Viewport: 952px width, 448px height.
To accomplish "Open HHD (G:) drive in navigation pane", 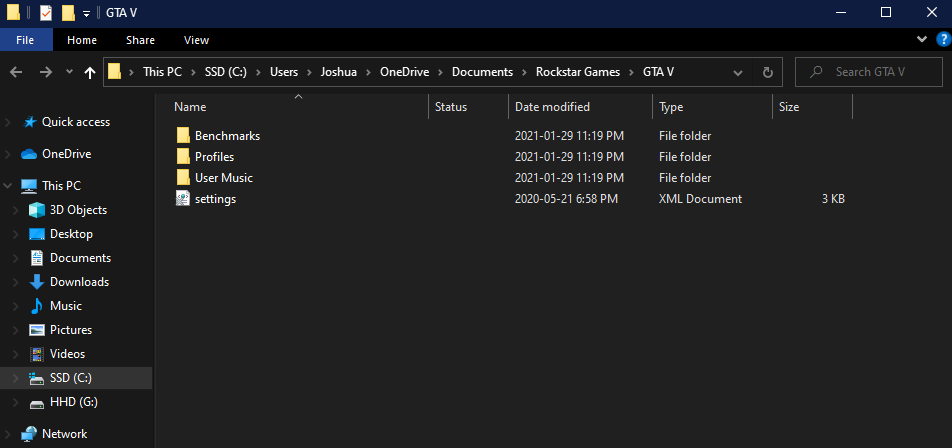I will pos(73,402).
